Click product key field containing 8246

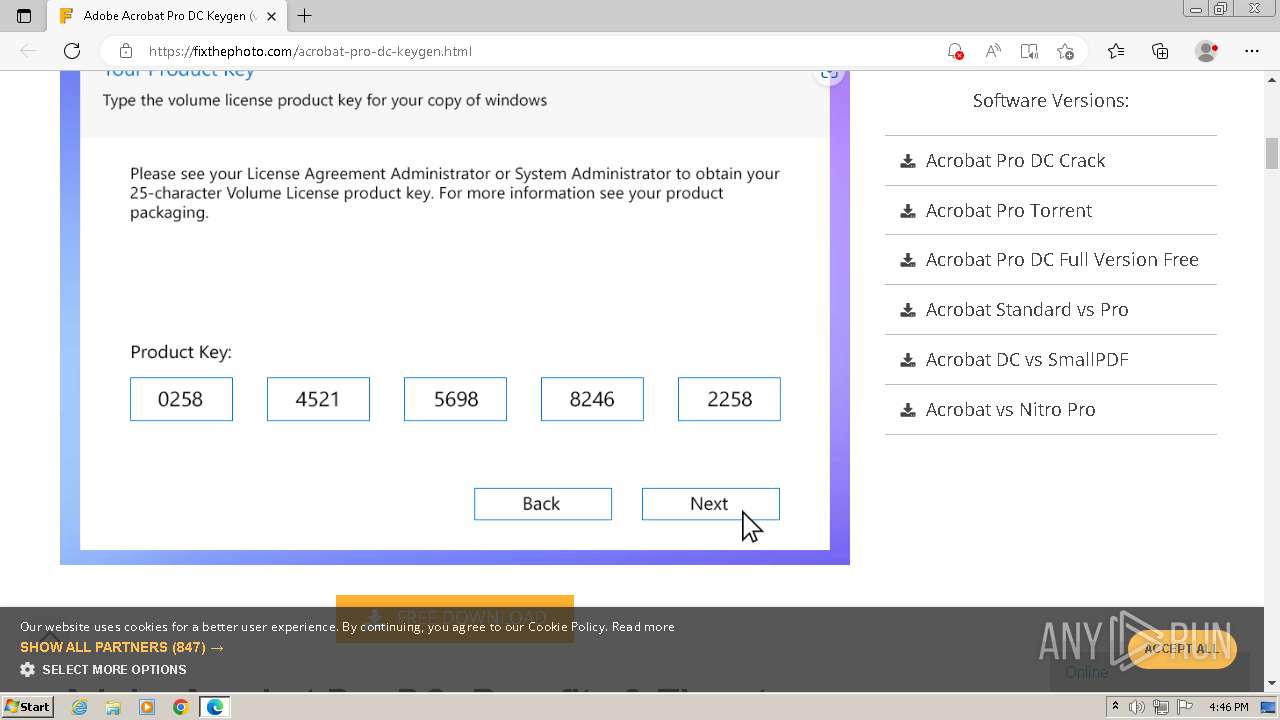(592, 399)
